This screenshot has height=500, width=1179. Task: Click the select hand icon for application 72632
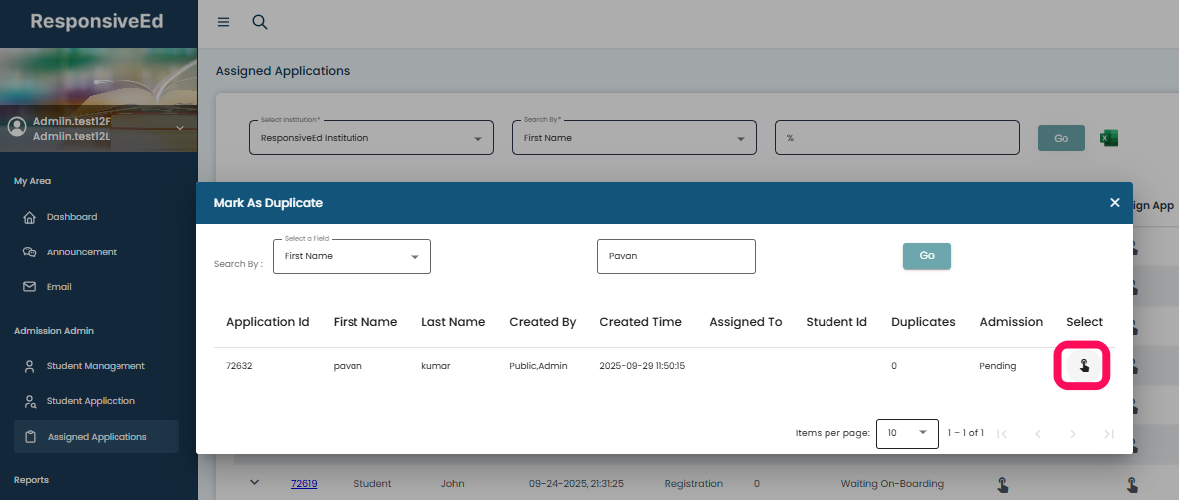(1084, 366)
